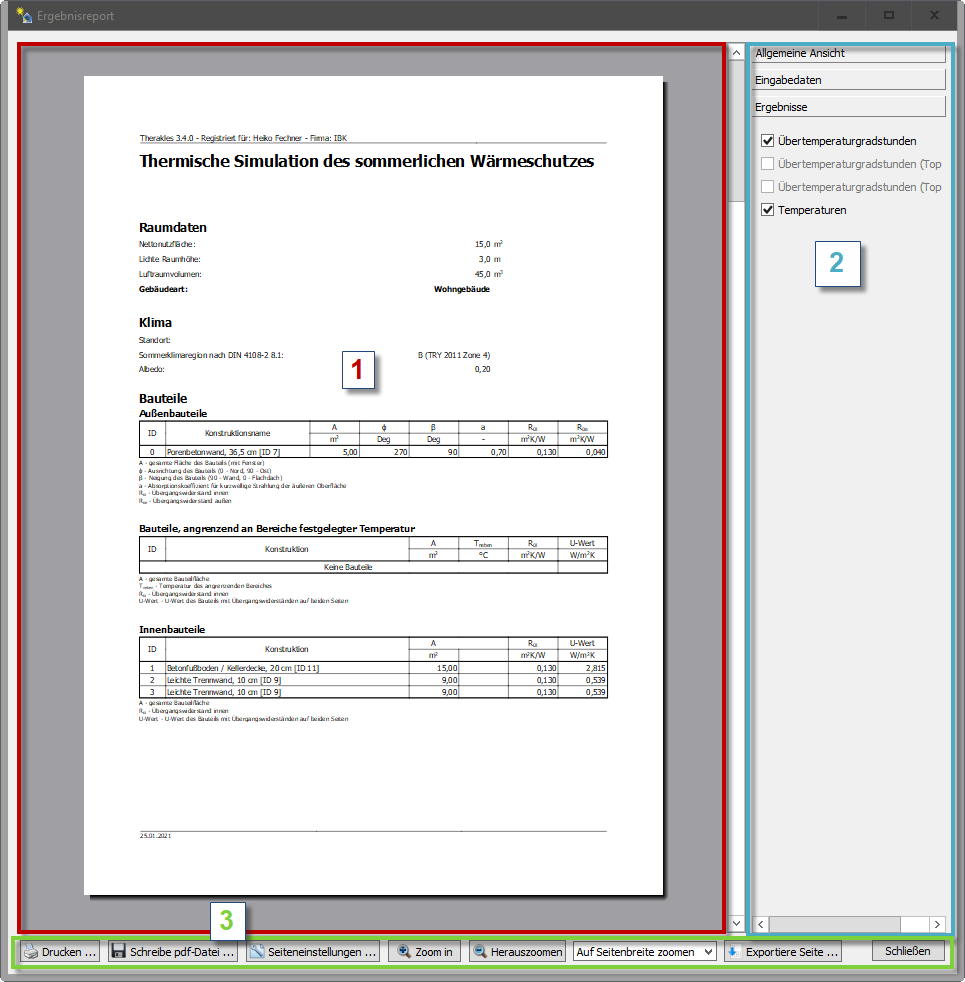Click the 'Raumdaten' heading in report
The width and height of the screenshot is (965, 982).
click(173, 227)
